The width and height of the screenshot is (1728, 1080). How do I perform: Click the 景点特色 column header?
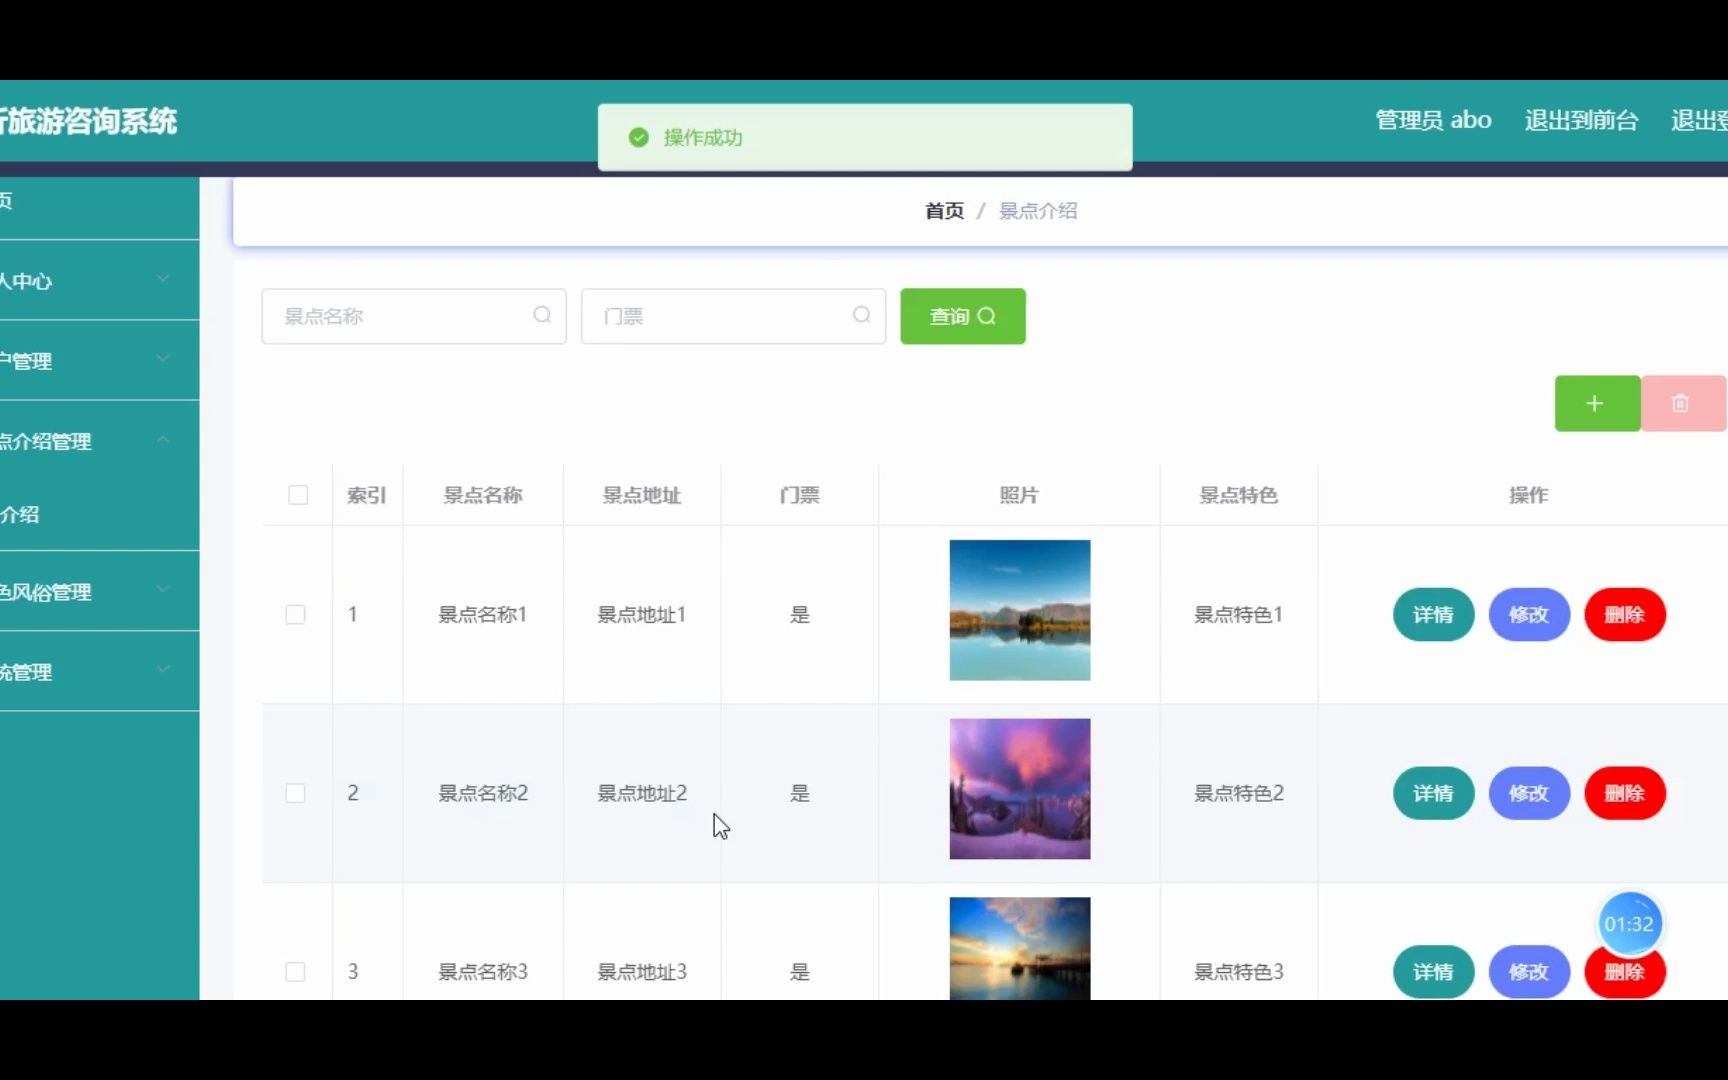pos(1239,495)
